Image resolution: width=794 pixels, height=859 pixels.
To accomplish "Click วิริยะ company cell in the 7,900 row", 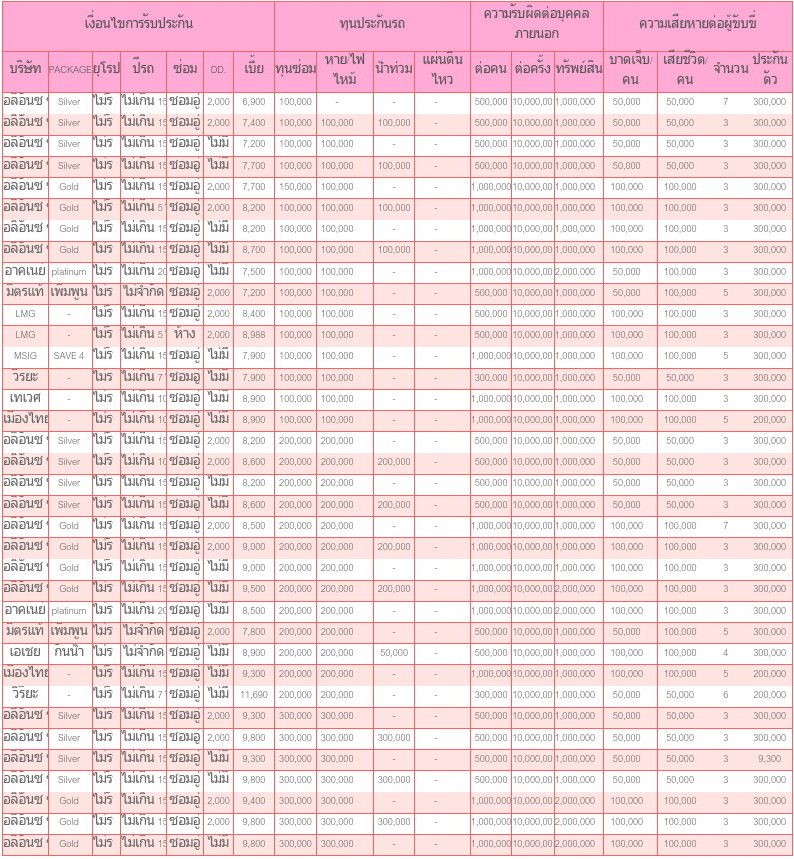I will [25, 377].
